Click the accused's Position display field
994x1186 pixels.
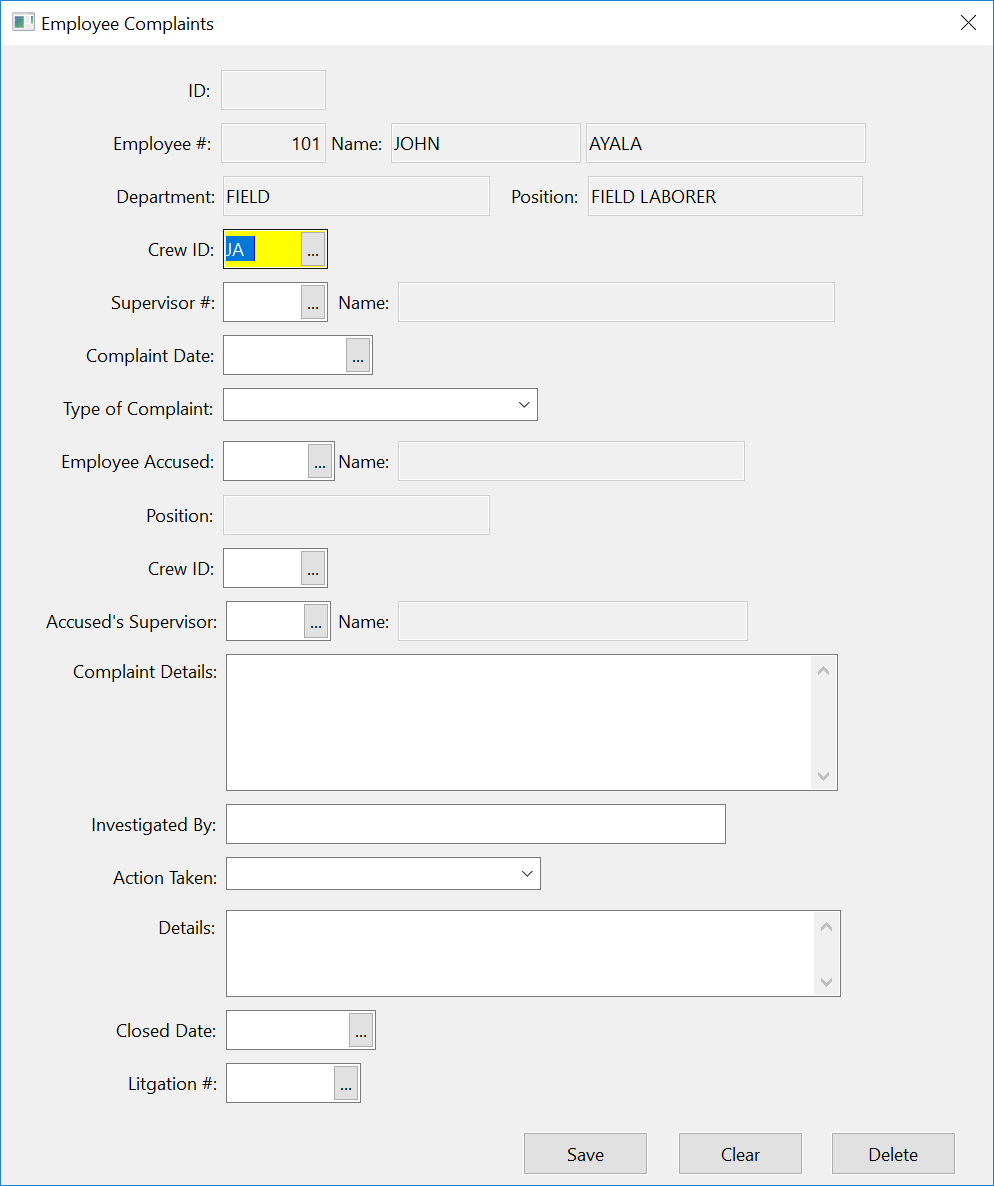[x=356, y=515]
